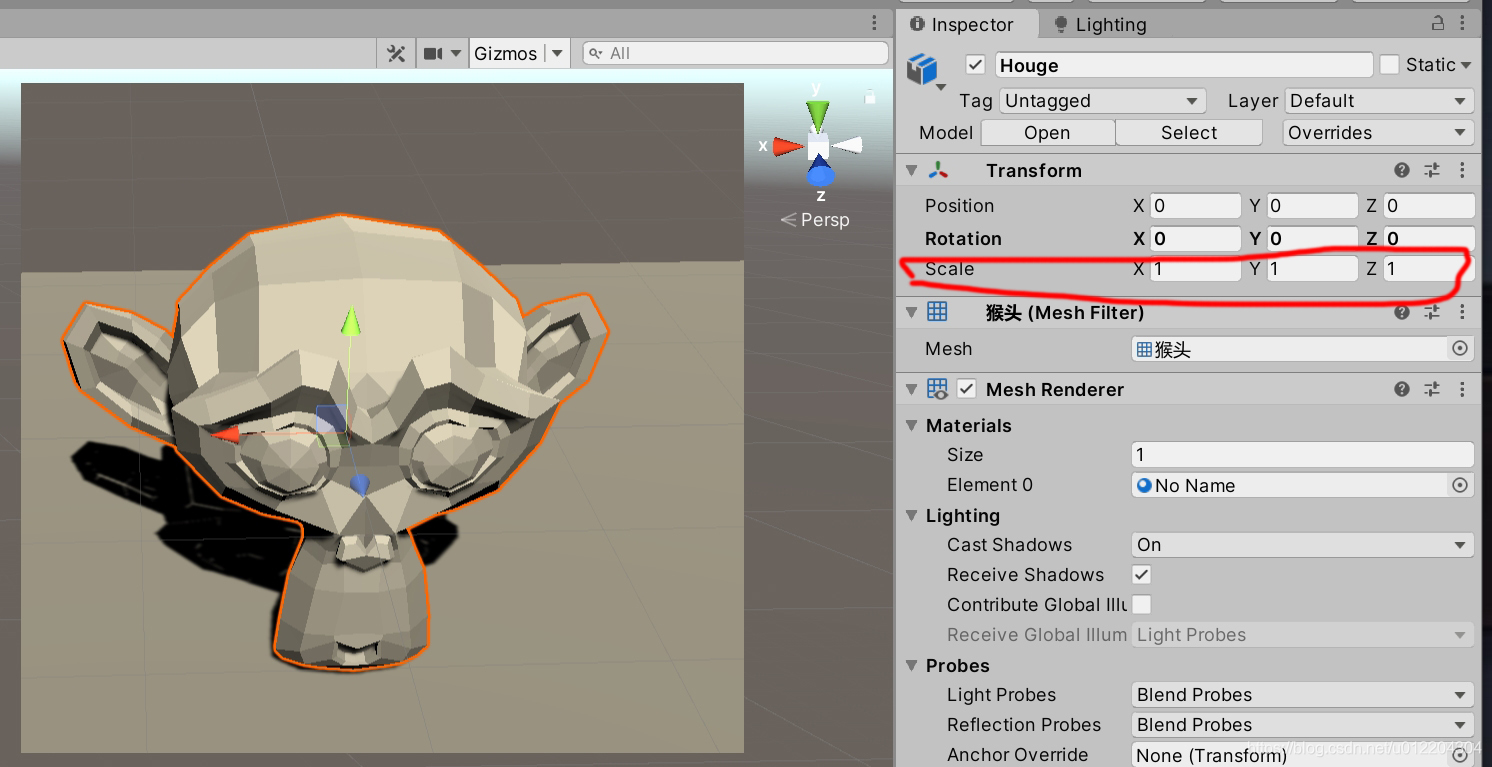Switch to the Lighting tab
This screenshot has width=1492, height=767.
1100,24
